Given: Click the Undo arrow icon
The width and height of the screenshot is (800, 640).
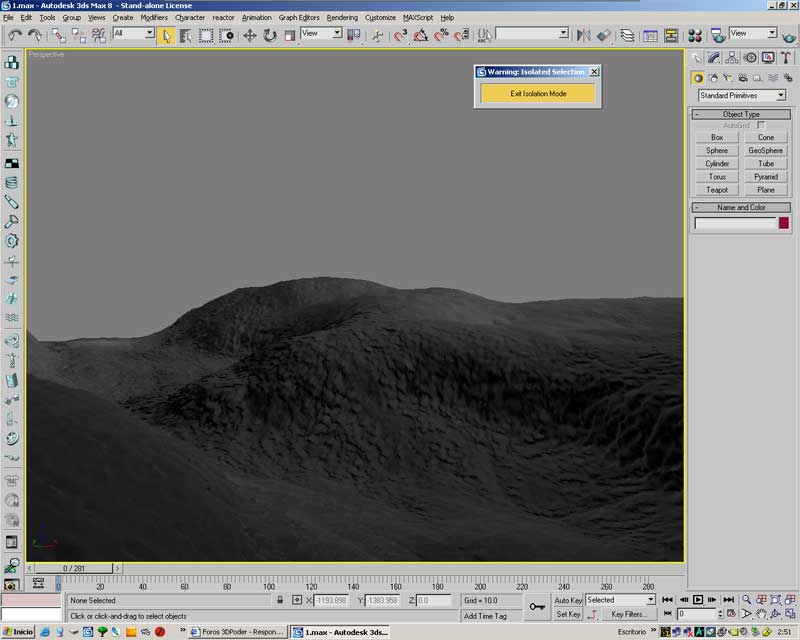Looking at the screenshot, I should click(x=14, y=35).
